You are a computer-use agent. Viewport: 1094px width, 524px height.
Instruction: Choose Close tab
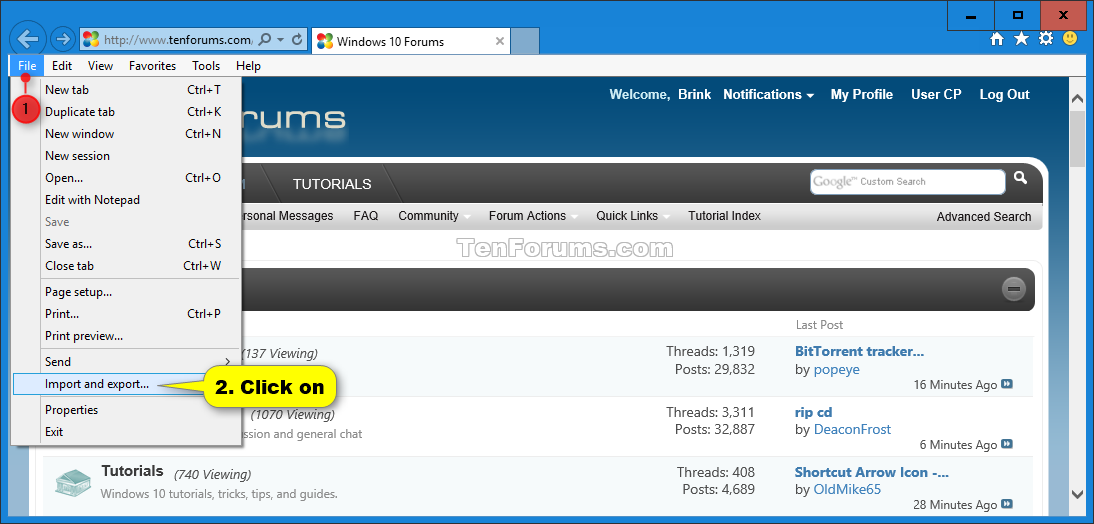(x=126, y=266)
